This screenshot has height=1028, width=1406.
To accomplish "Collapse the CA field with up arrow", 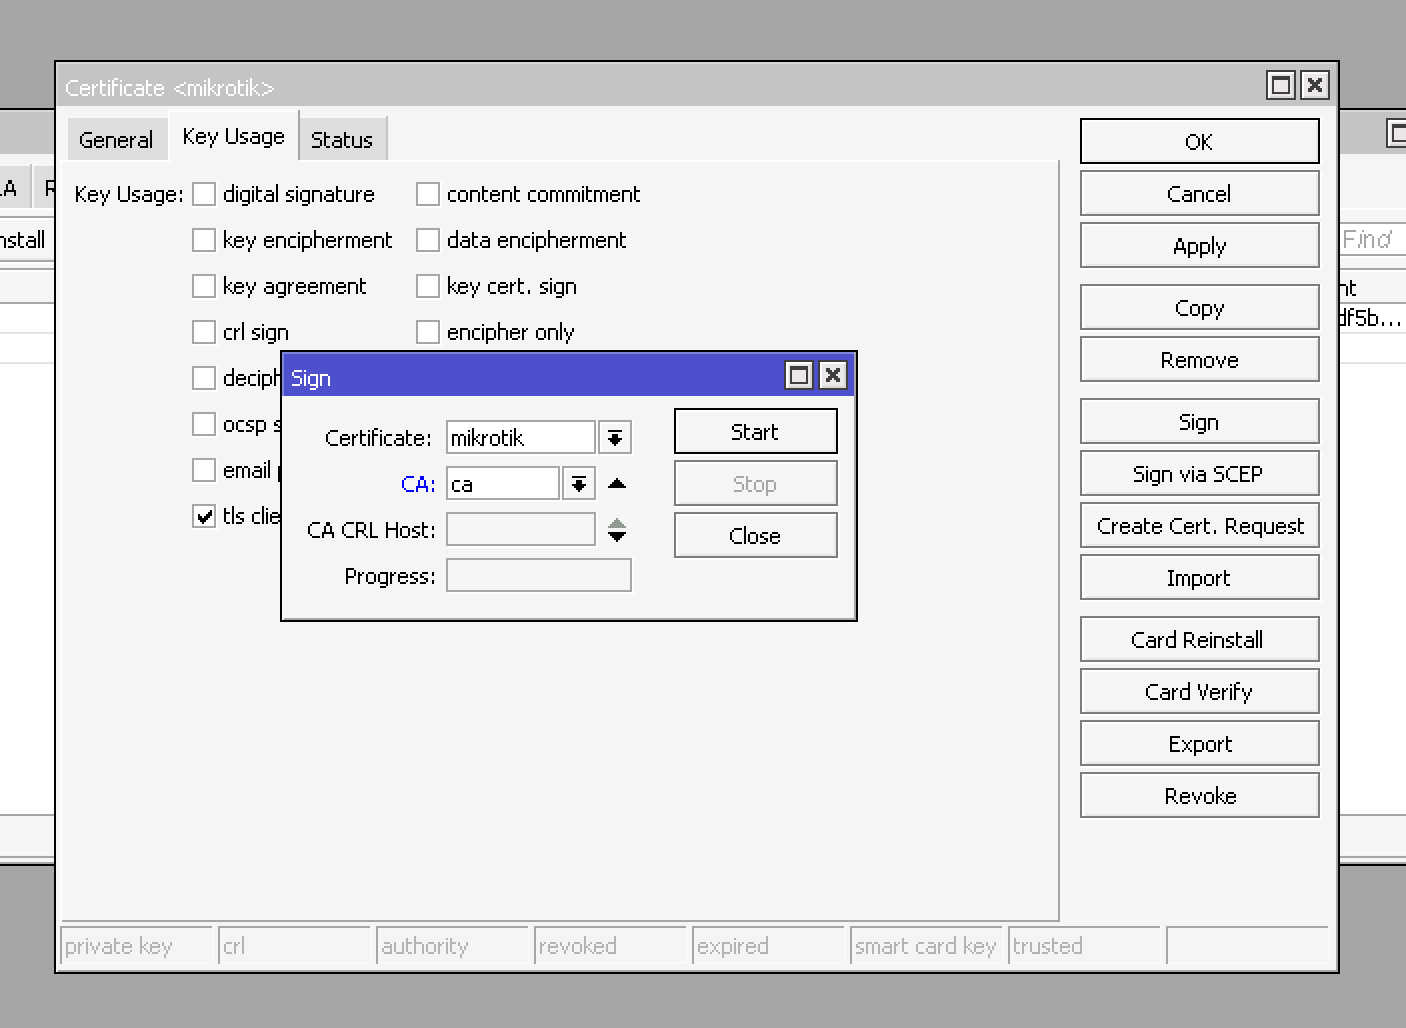I will point(617,484).
